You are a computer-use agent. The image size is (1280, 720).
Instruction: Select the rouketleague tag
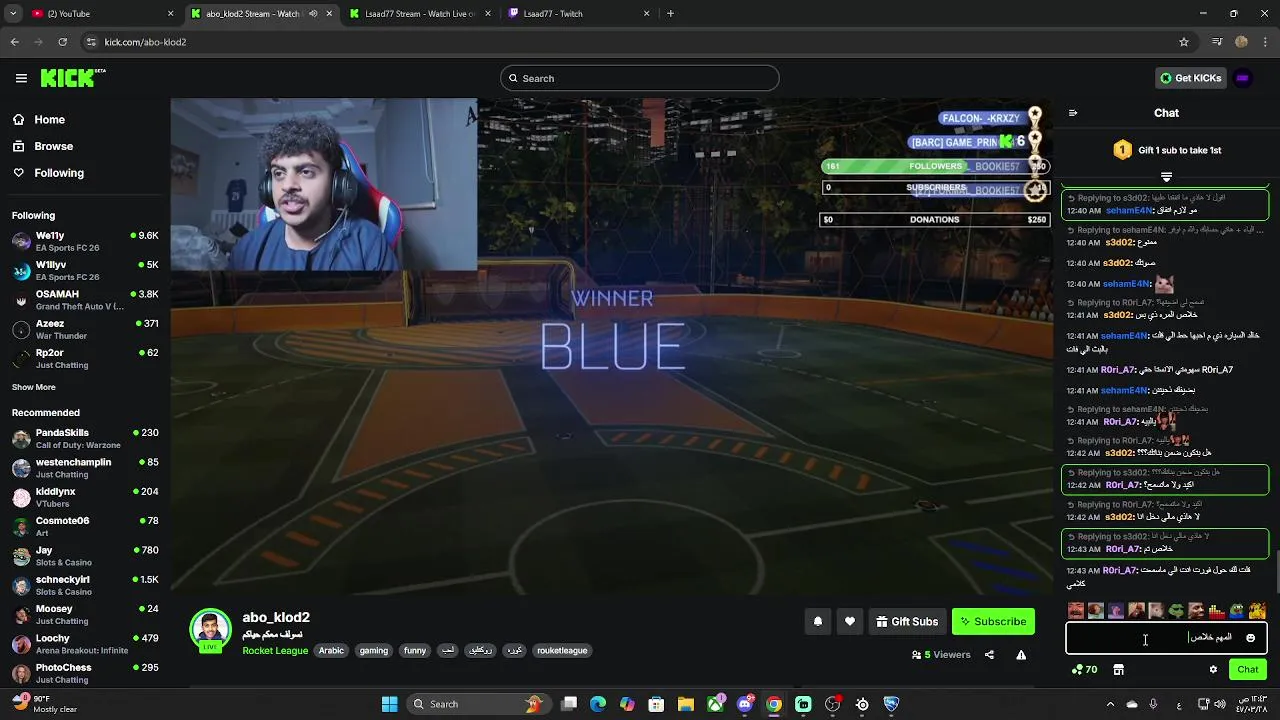click(x=562, y=651)
